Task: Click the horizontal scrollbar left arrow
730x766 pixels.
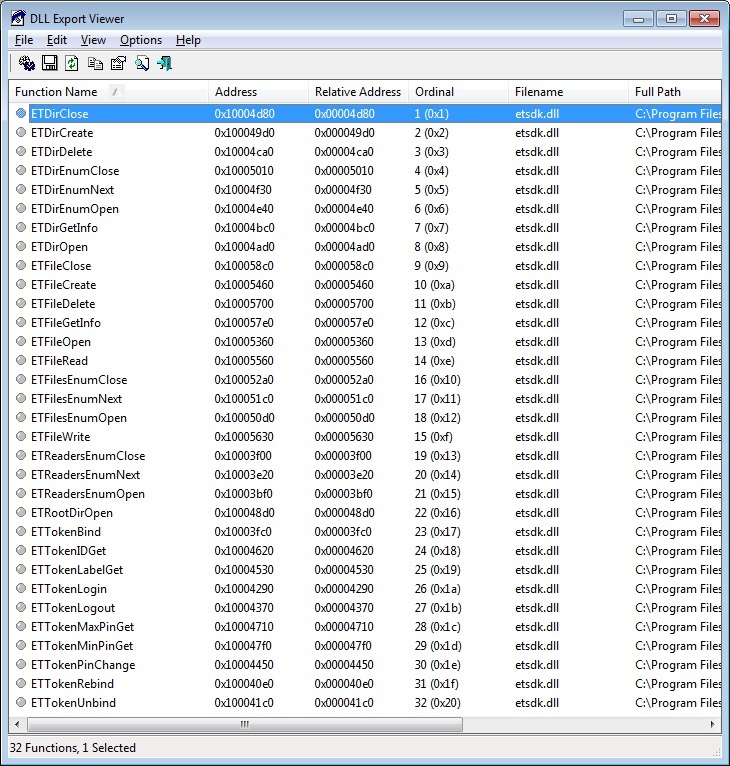Action: click(18, 724)
